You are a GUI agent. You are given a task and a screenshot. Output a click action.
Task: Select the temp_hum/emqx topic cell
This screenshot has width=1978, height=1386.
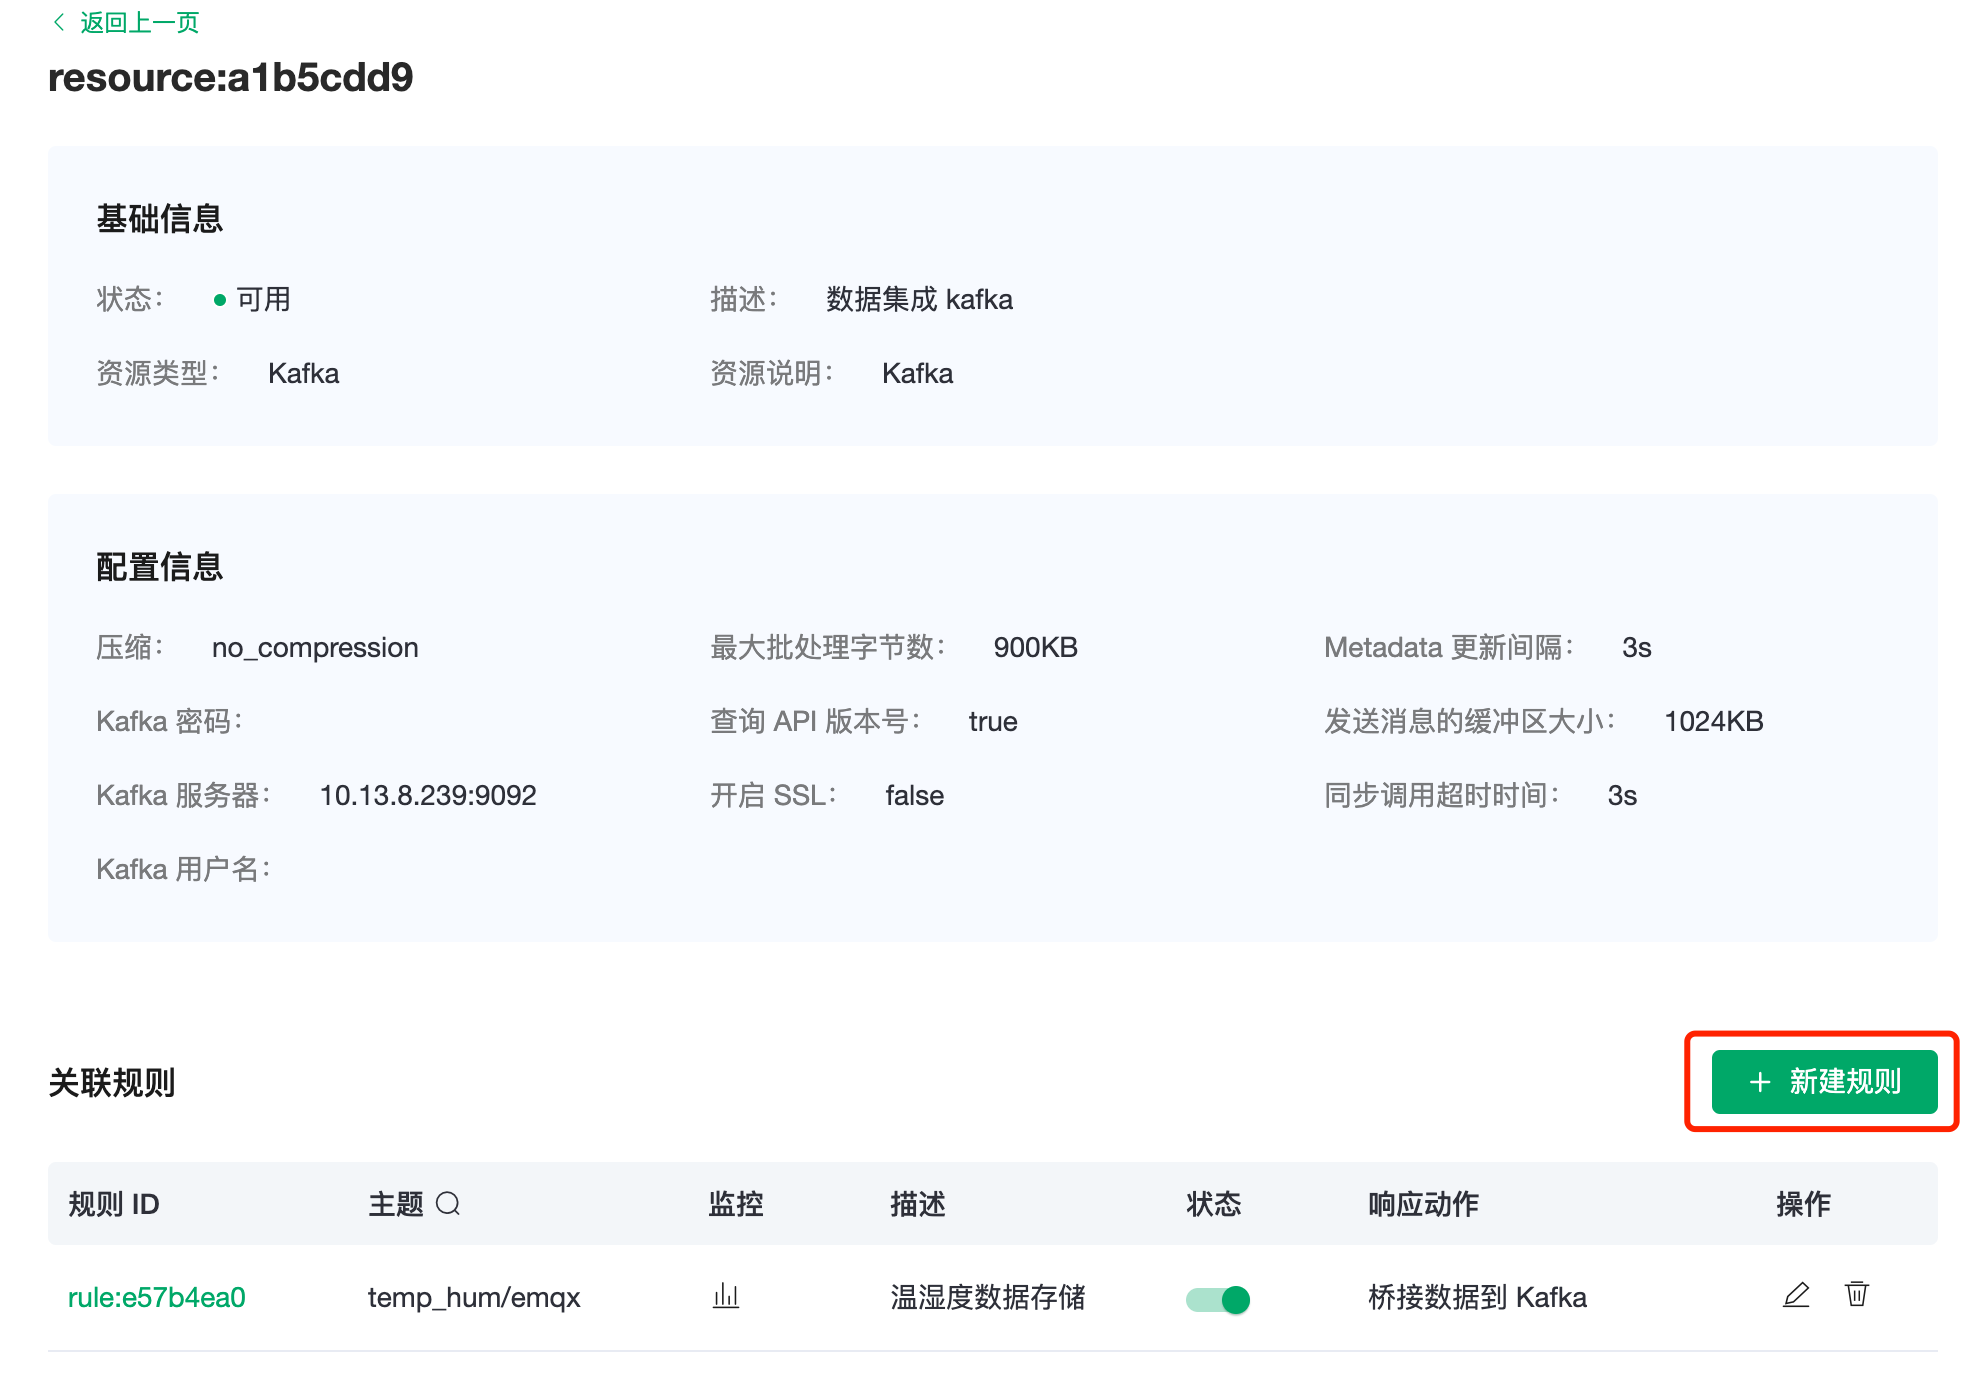pyautogui.click(x=473, y=1297)
